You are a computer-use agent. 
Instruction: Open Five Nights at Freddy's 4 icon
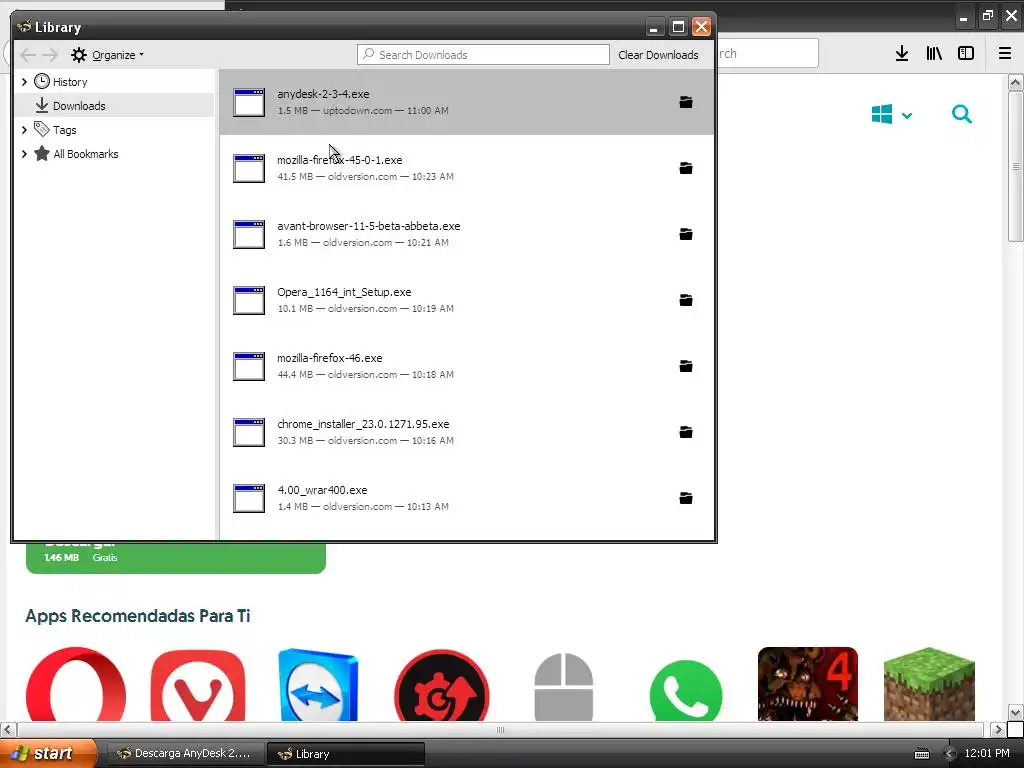[808, 684]
